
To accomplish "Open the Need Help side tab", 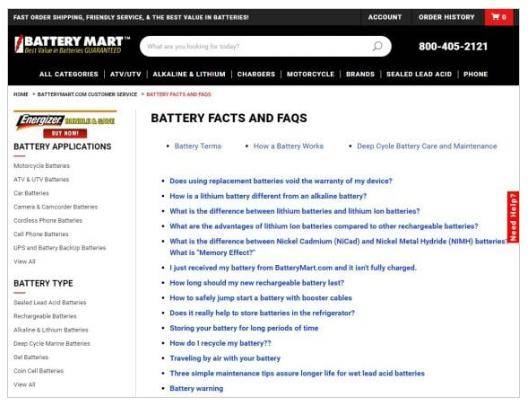I will click(x=513, y=217).
